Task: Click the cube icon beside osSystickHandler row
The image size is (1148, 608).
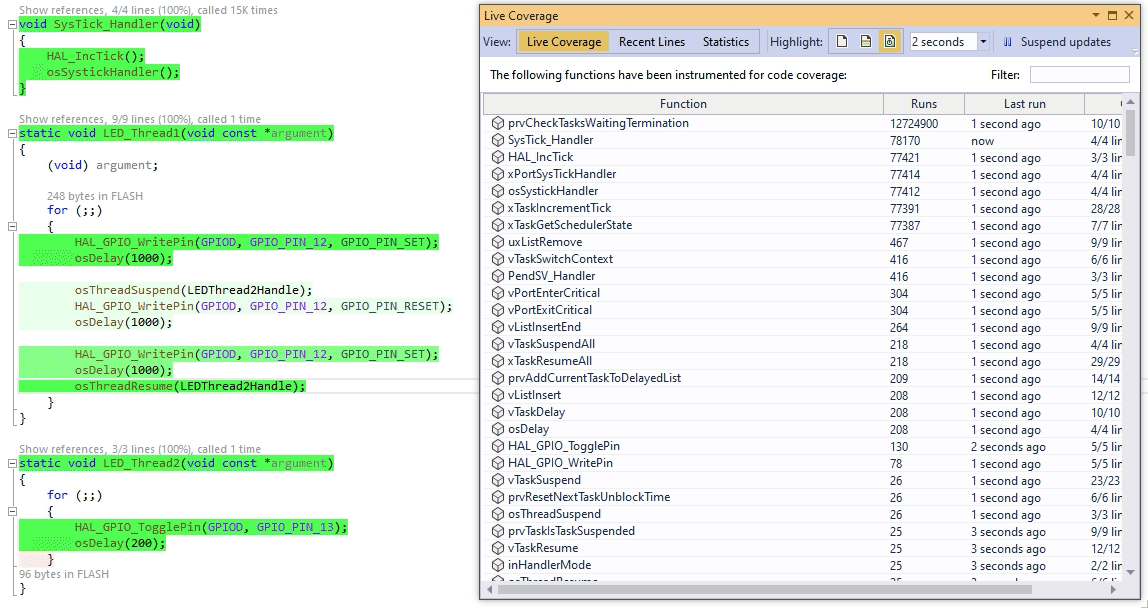Action: (498, 191)
